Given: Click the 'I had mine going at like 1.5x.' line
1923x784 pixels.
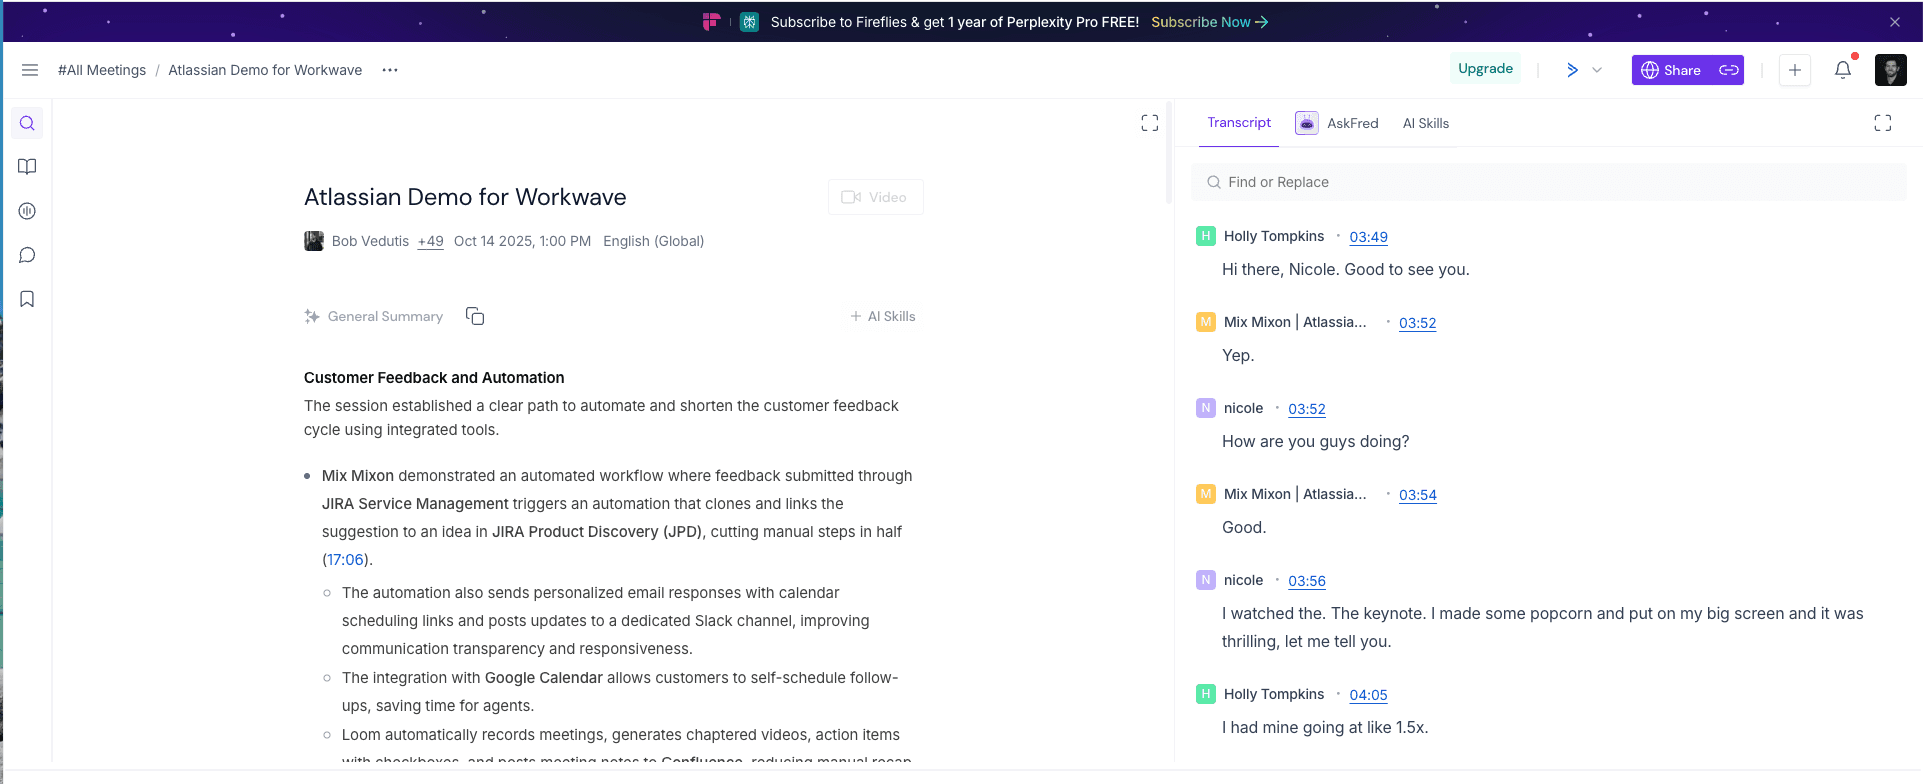Looking at the screenshot, I should 1324,727.
